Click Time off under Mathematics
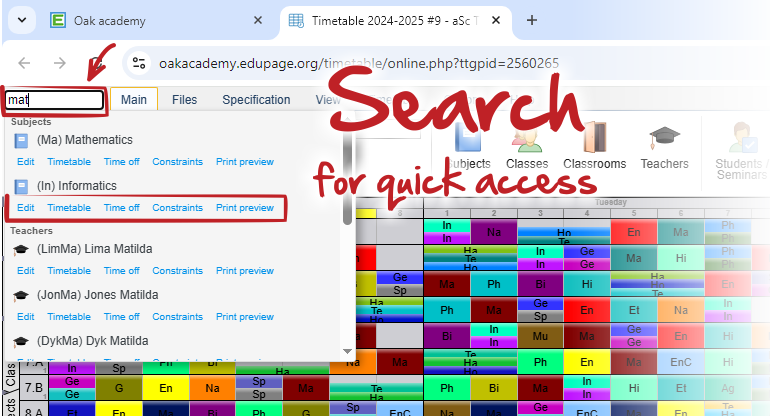The height and width of the screenshot is (416, 770). [x=121, y=162]
